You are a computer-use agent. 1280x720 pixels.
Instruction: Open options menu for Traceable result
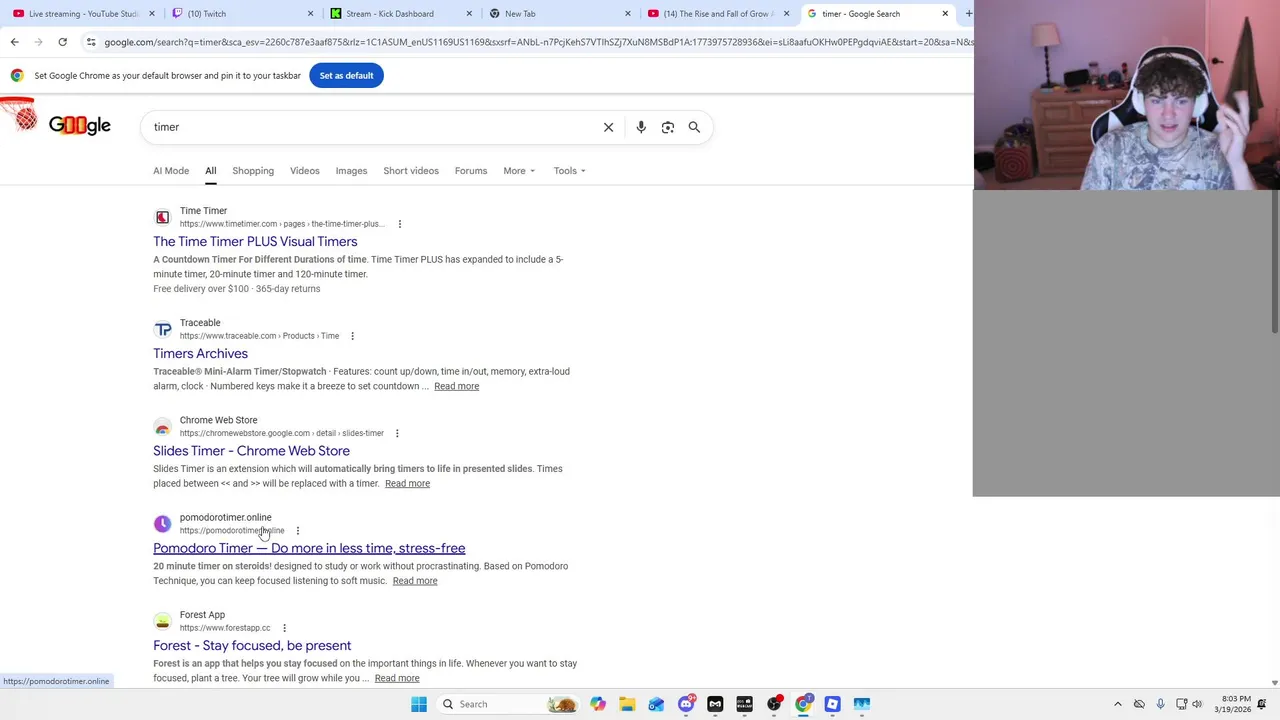(x=352, y=336)
